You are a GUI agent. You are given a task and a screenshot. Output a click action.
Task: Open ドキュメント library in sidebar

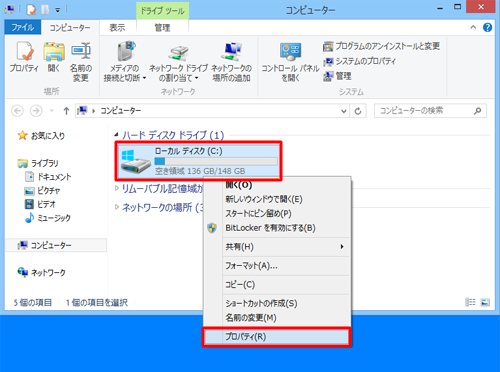tap(48, 177)
